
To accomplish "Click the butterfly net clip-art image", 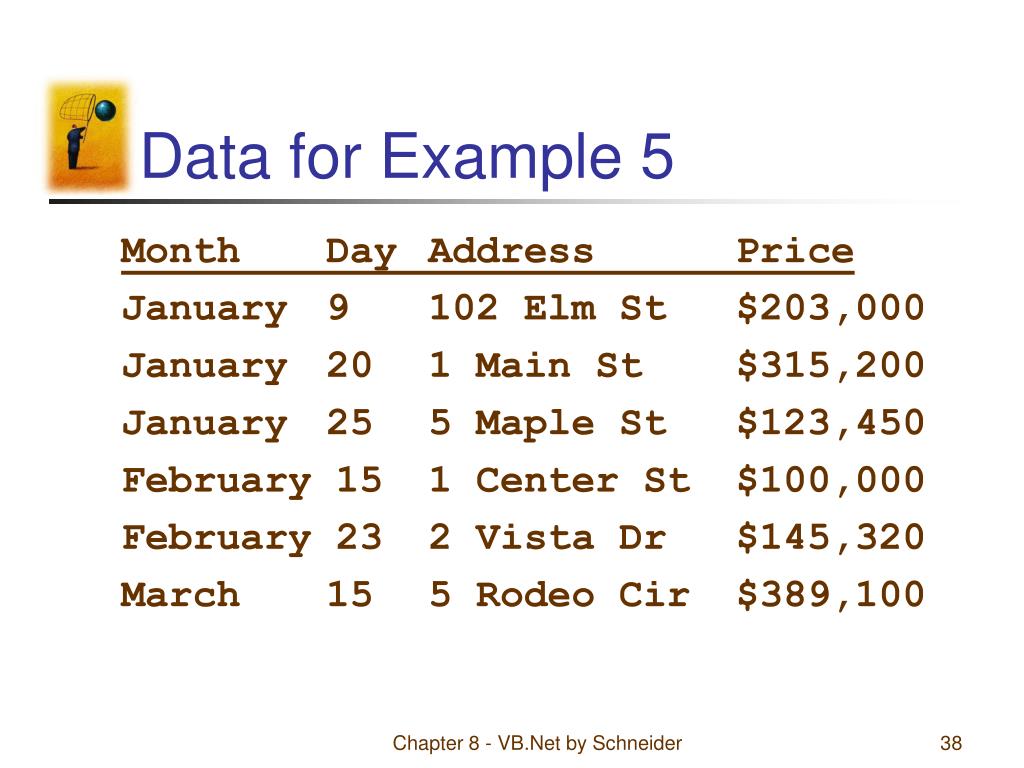I will 88,136.
